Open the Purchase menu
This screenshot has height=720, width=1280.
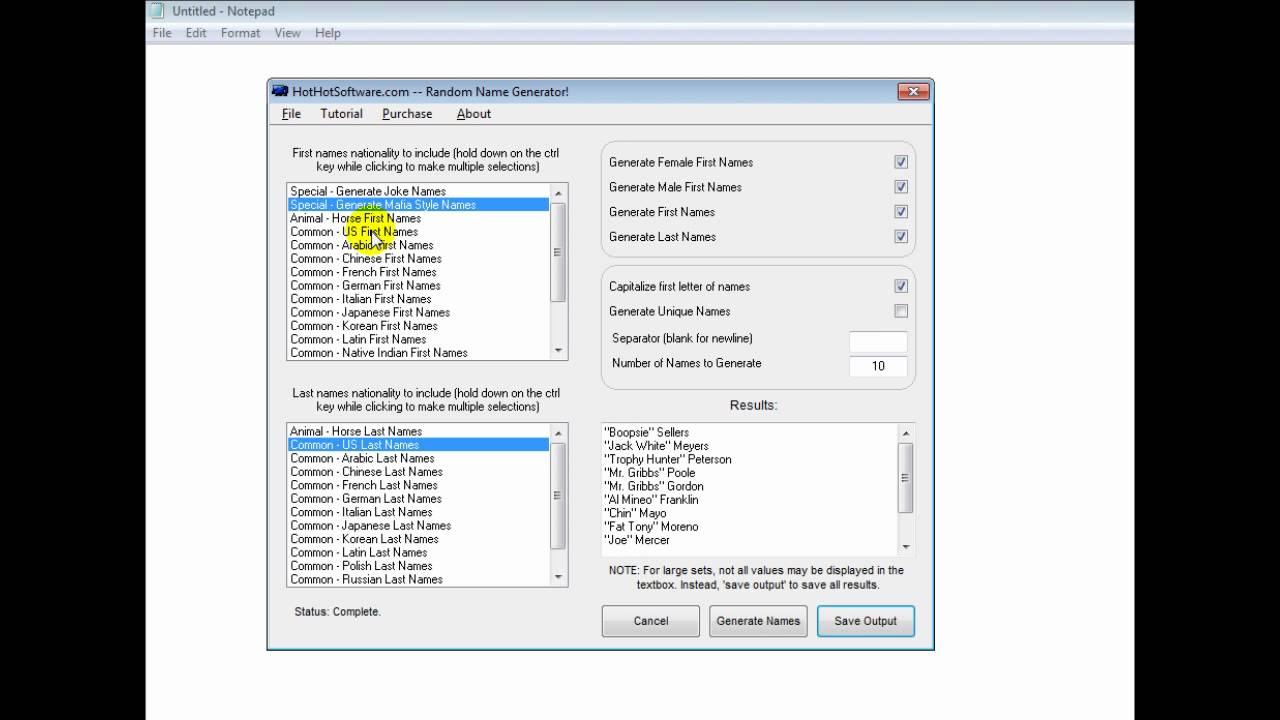tap(407, 114)
